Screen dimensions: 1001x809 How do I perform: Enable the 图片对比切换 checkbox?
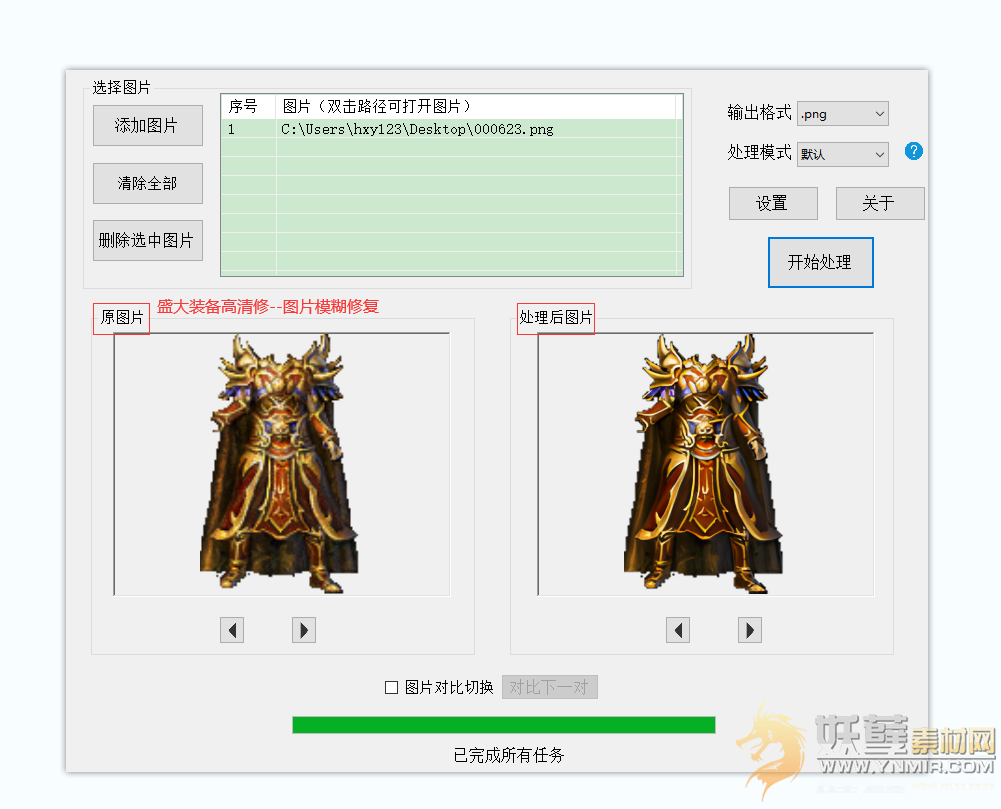(391, 687)
